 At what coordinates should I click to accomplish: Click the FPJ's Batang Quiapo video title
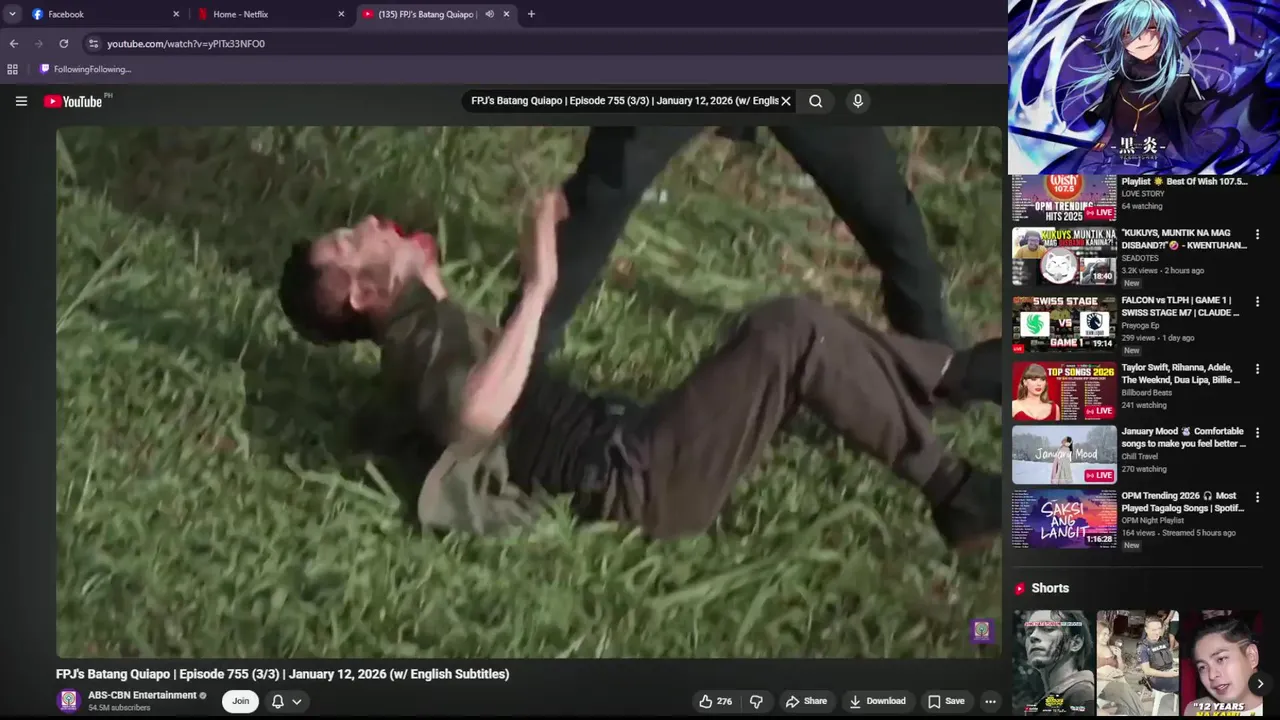coord(283,674)
